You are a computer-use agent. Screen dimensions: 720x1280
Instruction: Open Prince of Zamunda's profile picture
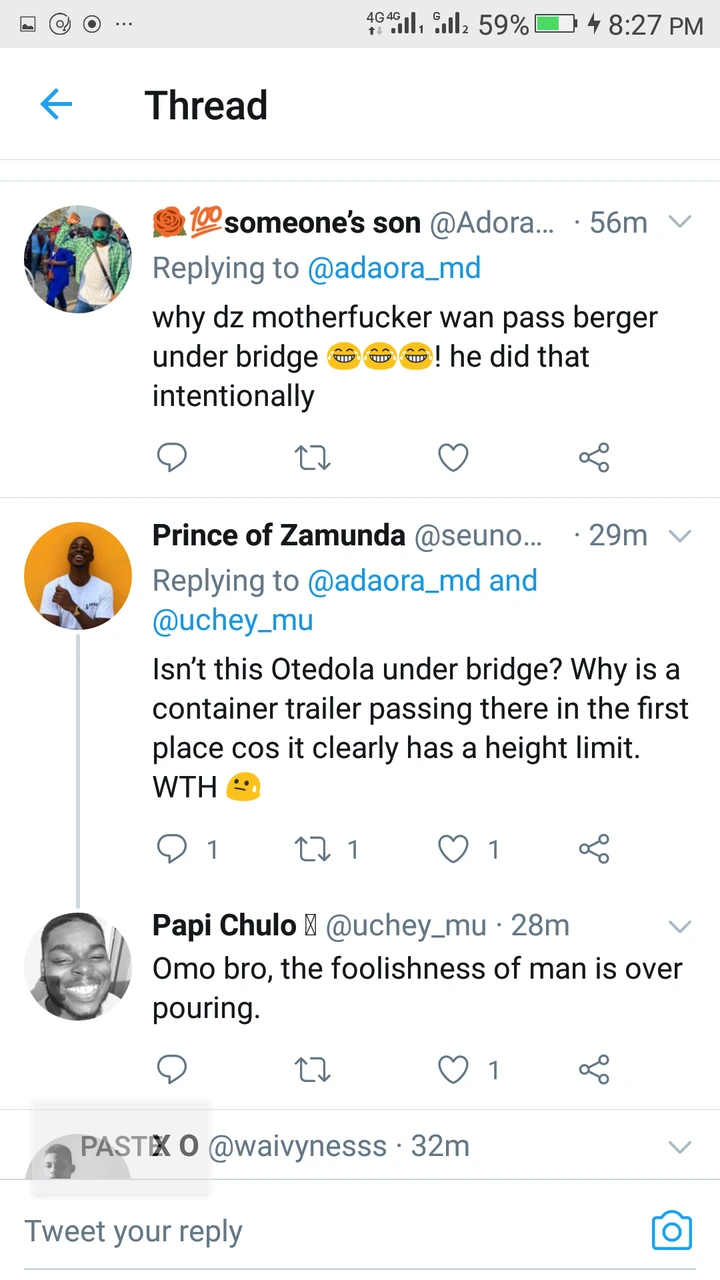(77, 576)
